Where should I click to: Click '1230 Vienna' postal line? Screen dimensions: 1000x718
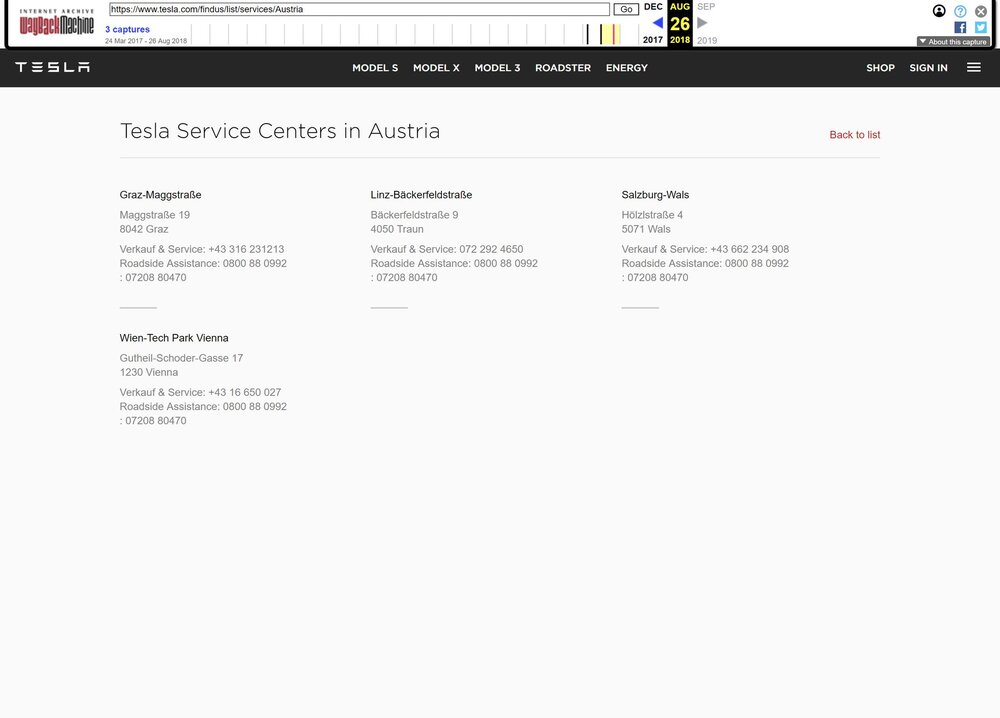149,372
